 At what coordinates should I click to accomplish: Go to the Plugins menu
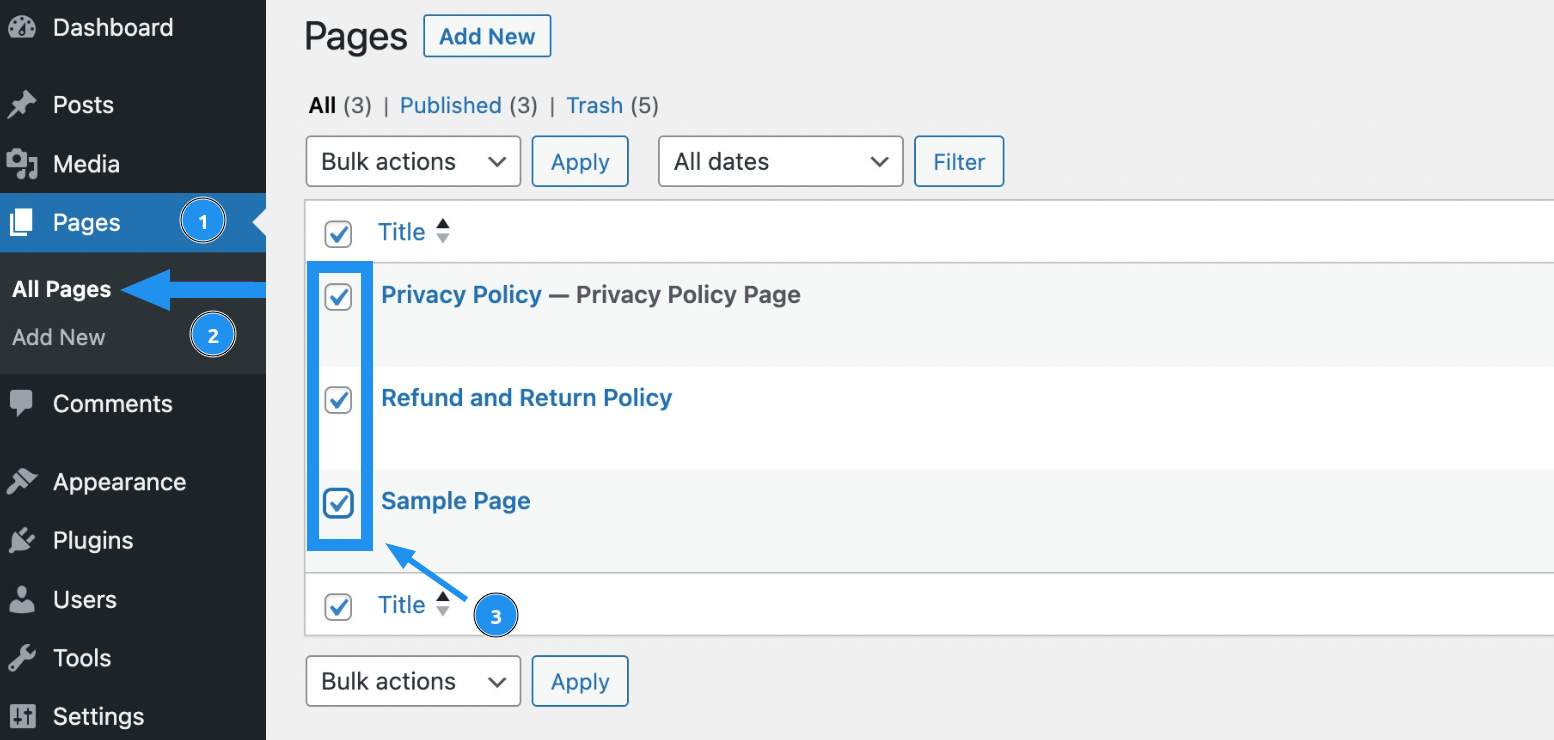point(133,541)
